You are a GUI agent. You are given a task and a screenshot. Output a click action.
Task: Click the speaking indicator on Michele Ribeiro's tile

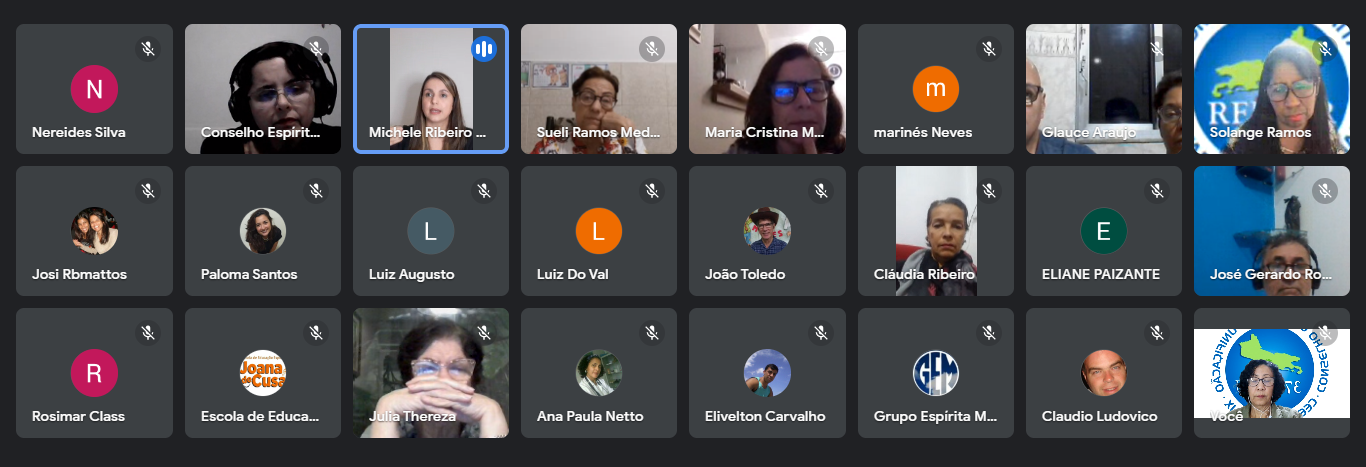tap(484, 48)
